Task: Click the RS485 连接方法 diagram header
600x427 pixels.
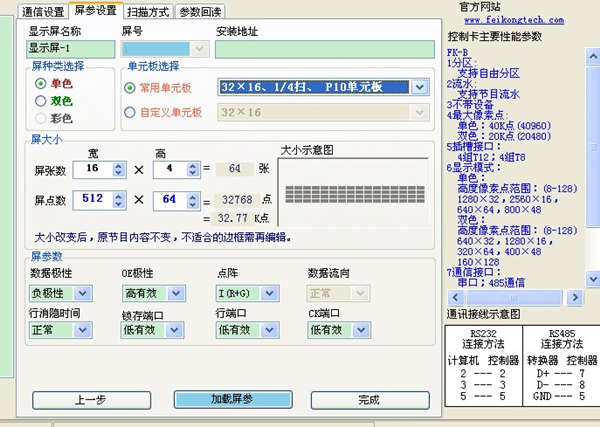Action: pyautogui.click(x=562, y=339)
